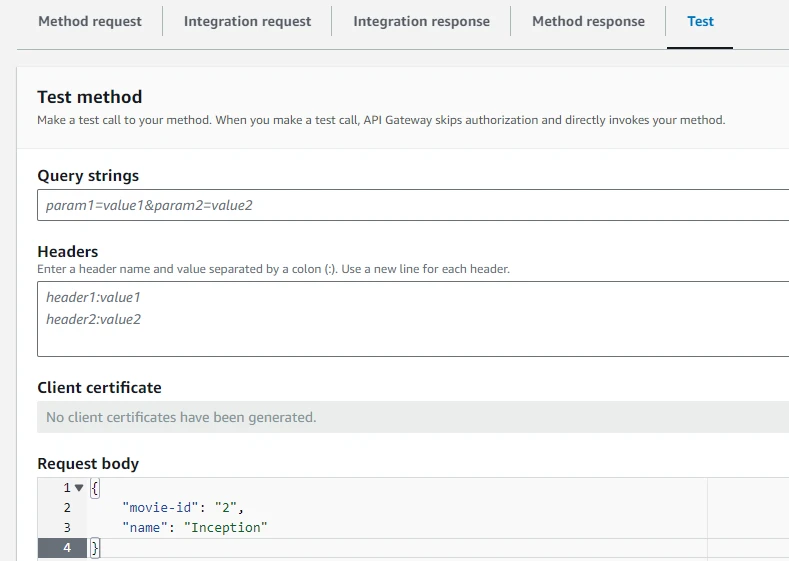Click the active Test tab
789x561 pixels.
(x=700, y=21)
